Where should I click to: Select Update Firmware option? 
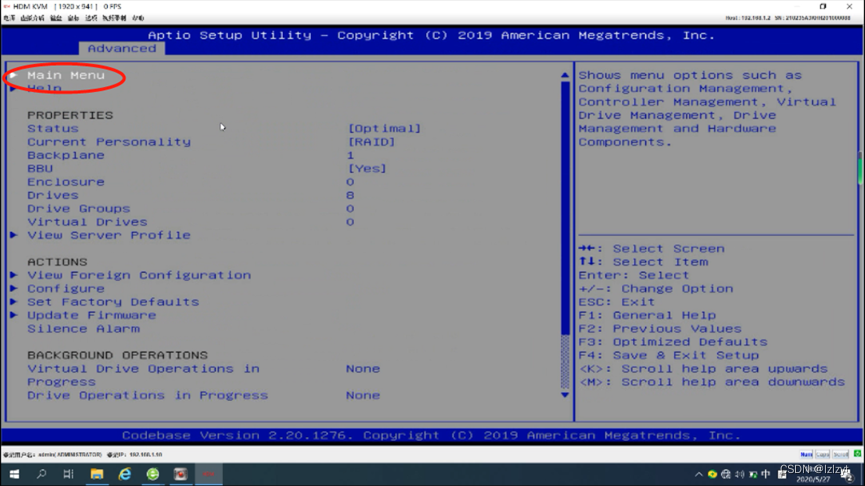click(92, 315)
